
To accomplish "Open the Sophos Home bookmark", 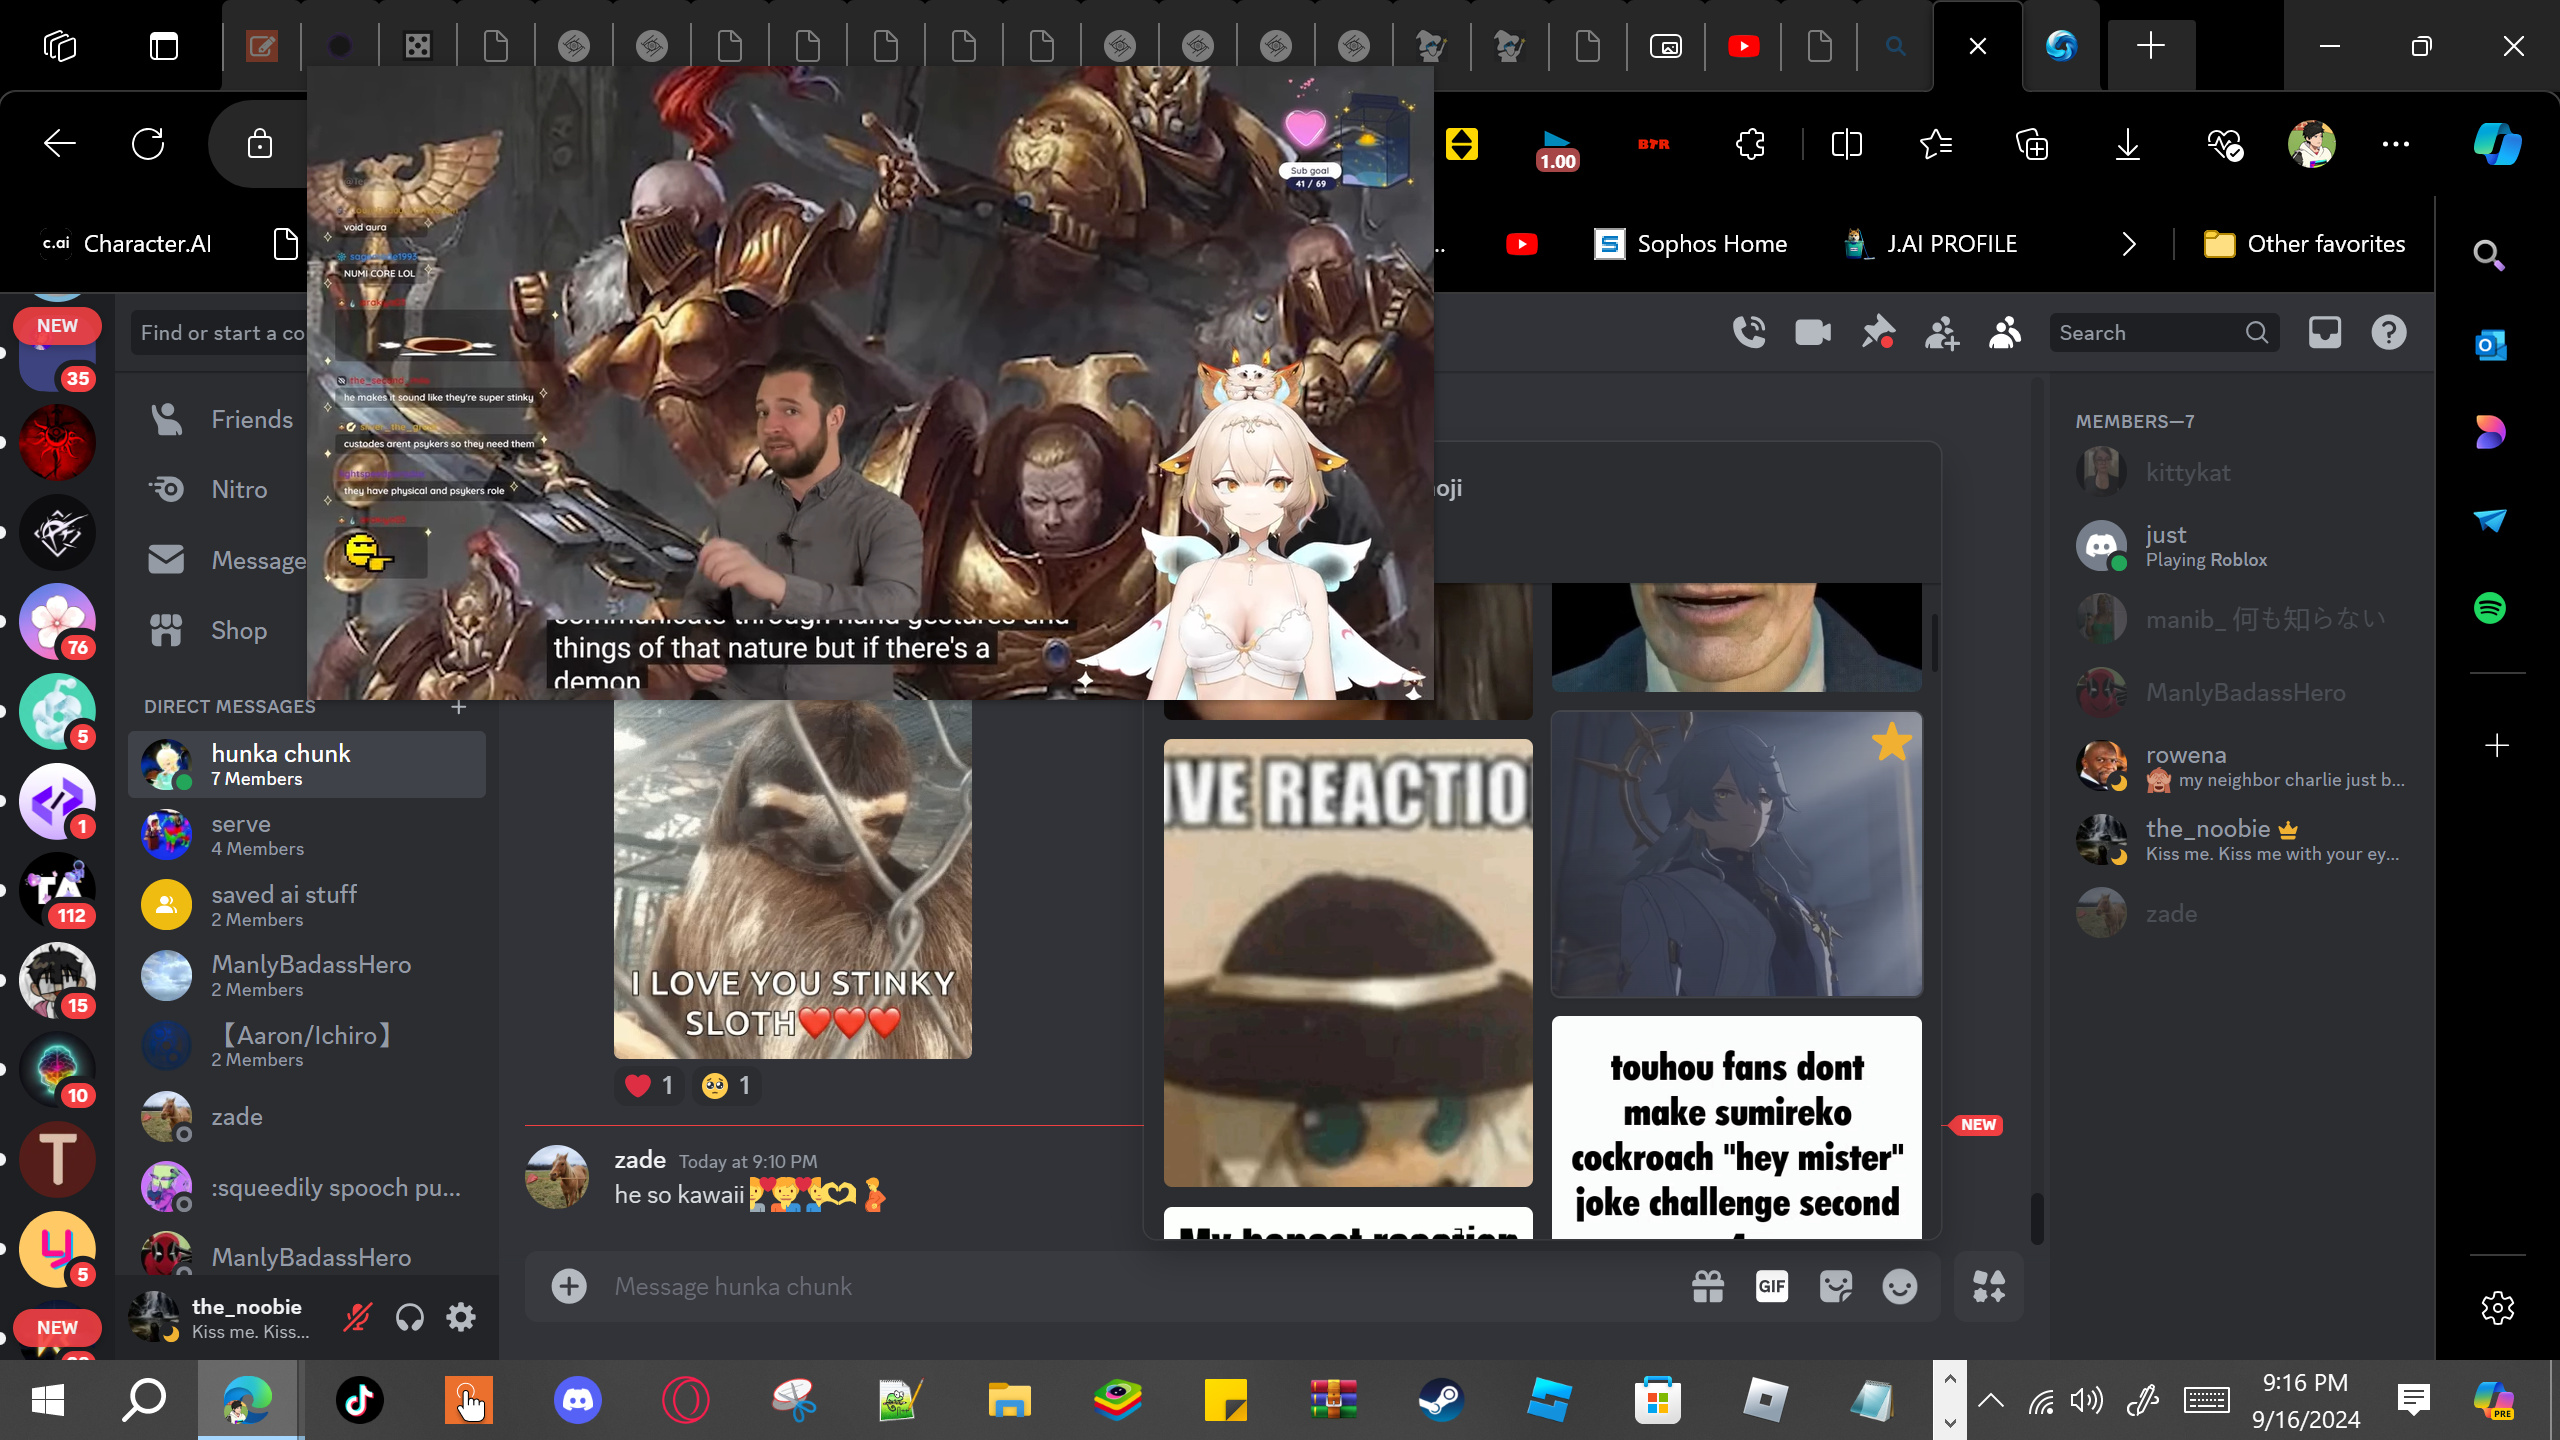I will [1690, 244].
